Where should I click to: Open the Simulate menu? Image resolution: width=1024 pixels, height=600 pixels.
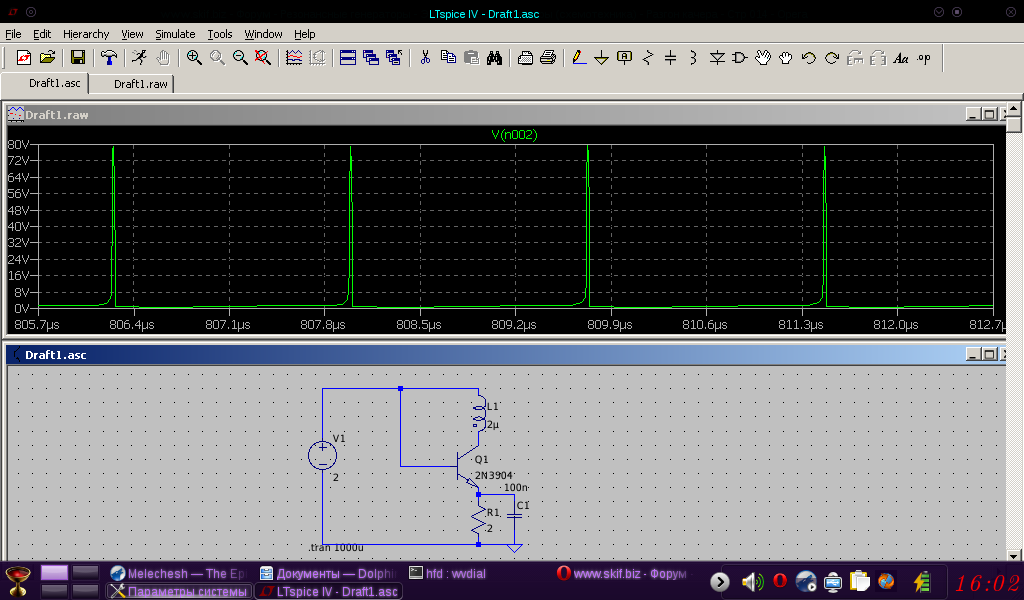point(175,34)
